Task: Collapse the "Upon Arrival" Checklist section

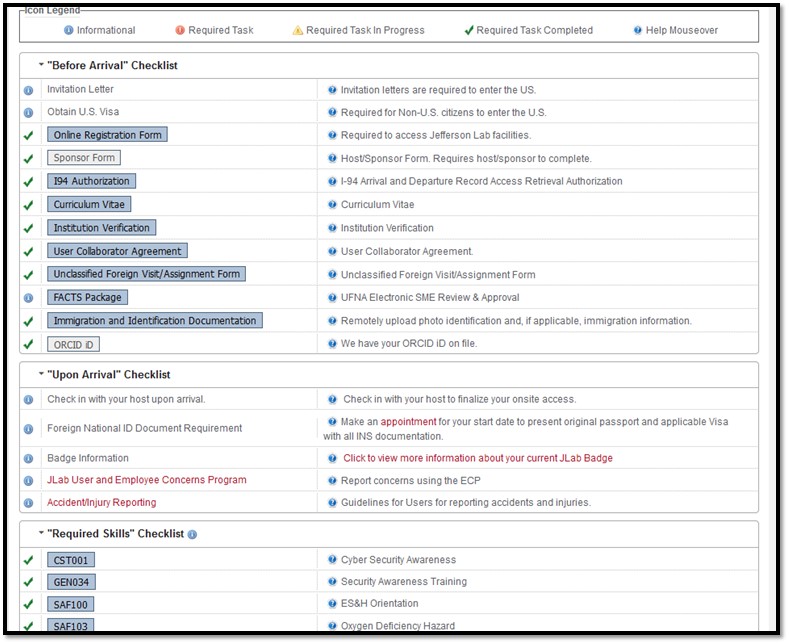Action: 41,374
